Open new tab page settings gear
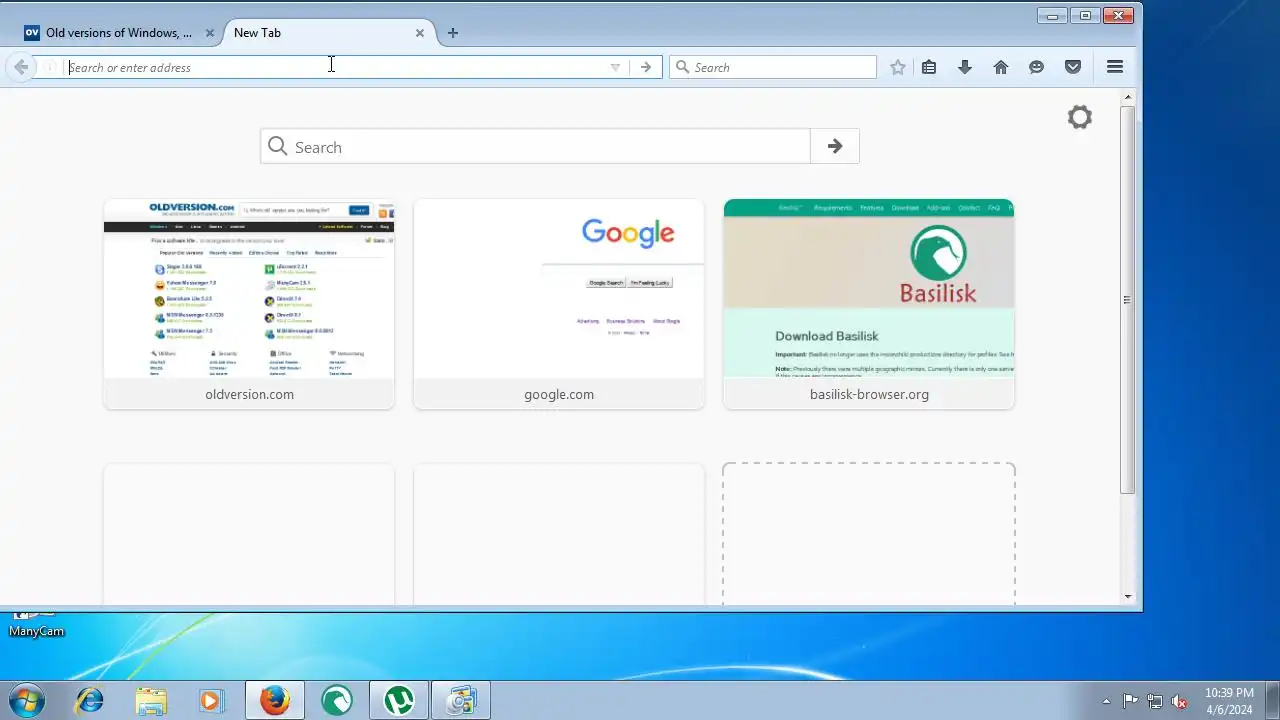1280x720 pixels. click(1080, 117)
